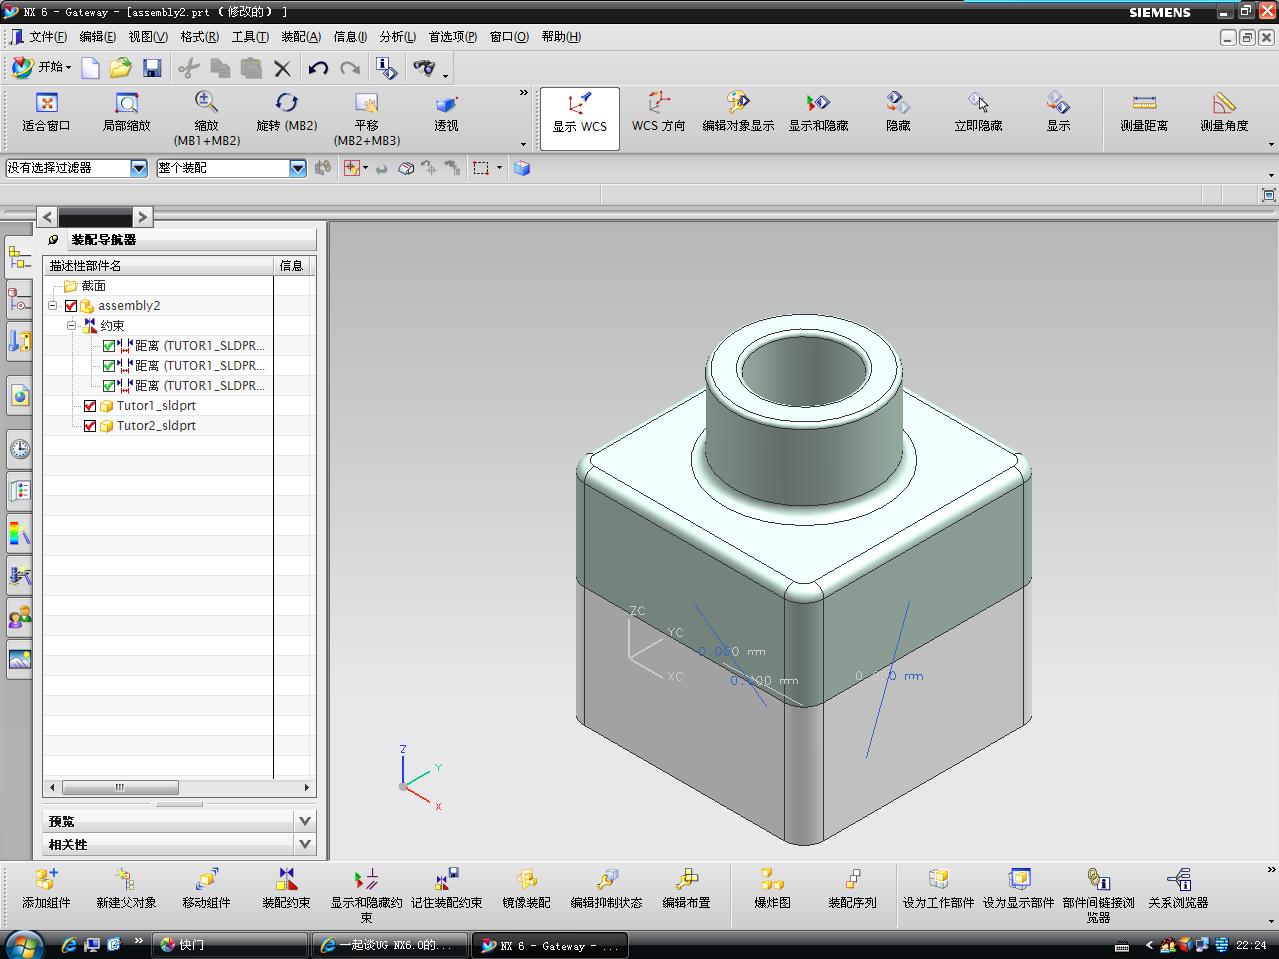
Task: Expand the Preview (预览) panel section
Action: (x=305, y=821)
